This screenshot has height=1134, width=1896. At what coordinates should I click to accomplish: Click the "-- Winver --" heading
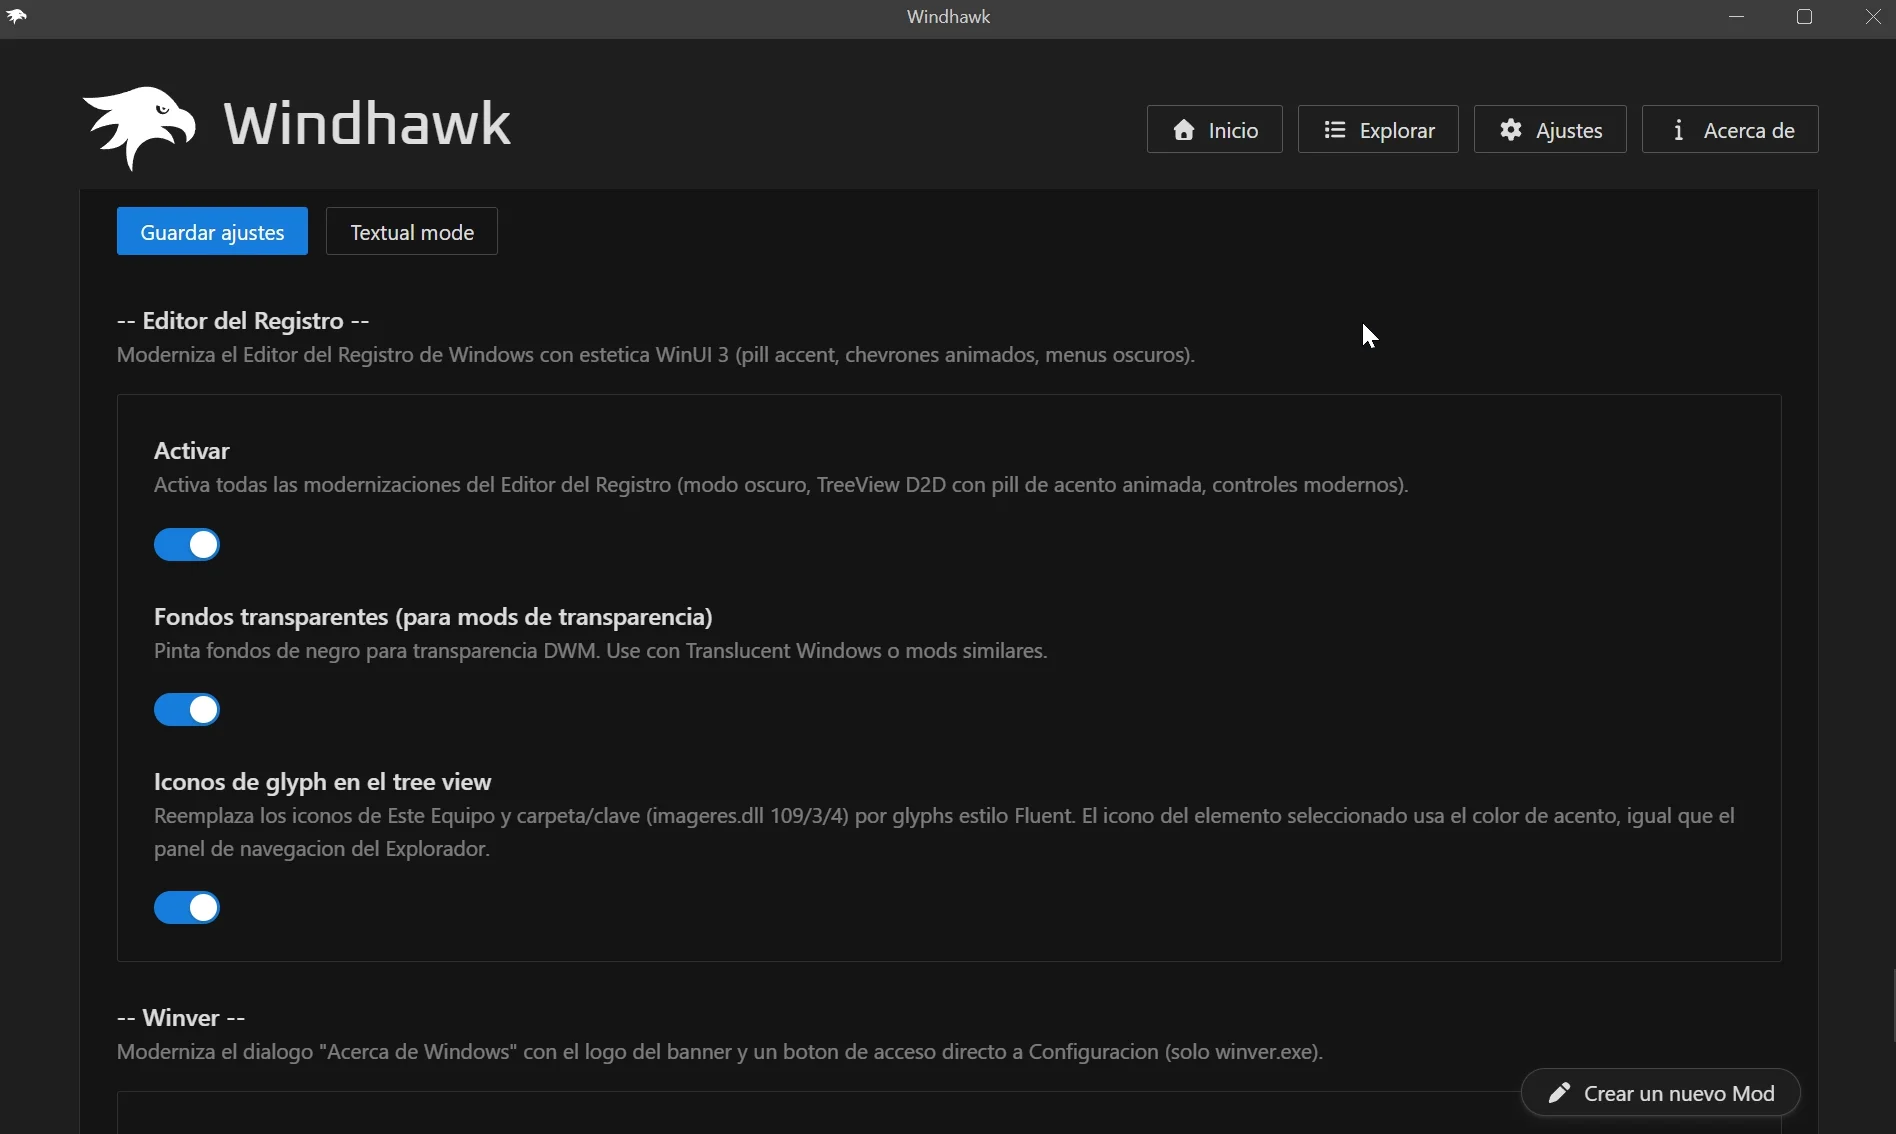(181, 1018)
